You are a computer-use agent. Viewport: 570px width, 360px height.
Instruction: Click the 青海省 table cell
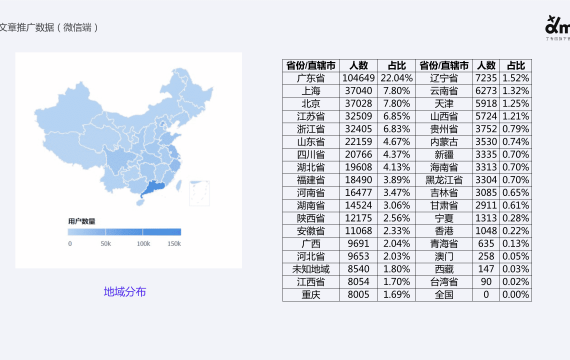tap(444, 244)
